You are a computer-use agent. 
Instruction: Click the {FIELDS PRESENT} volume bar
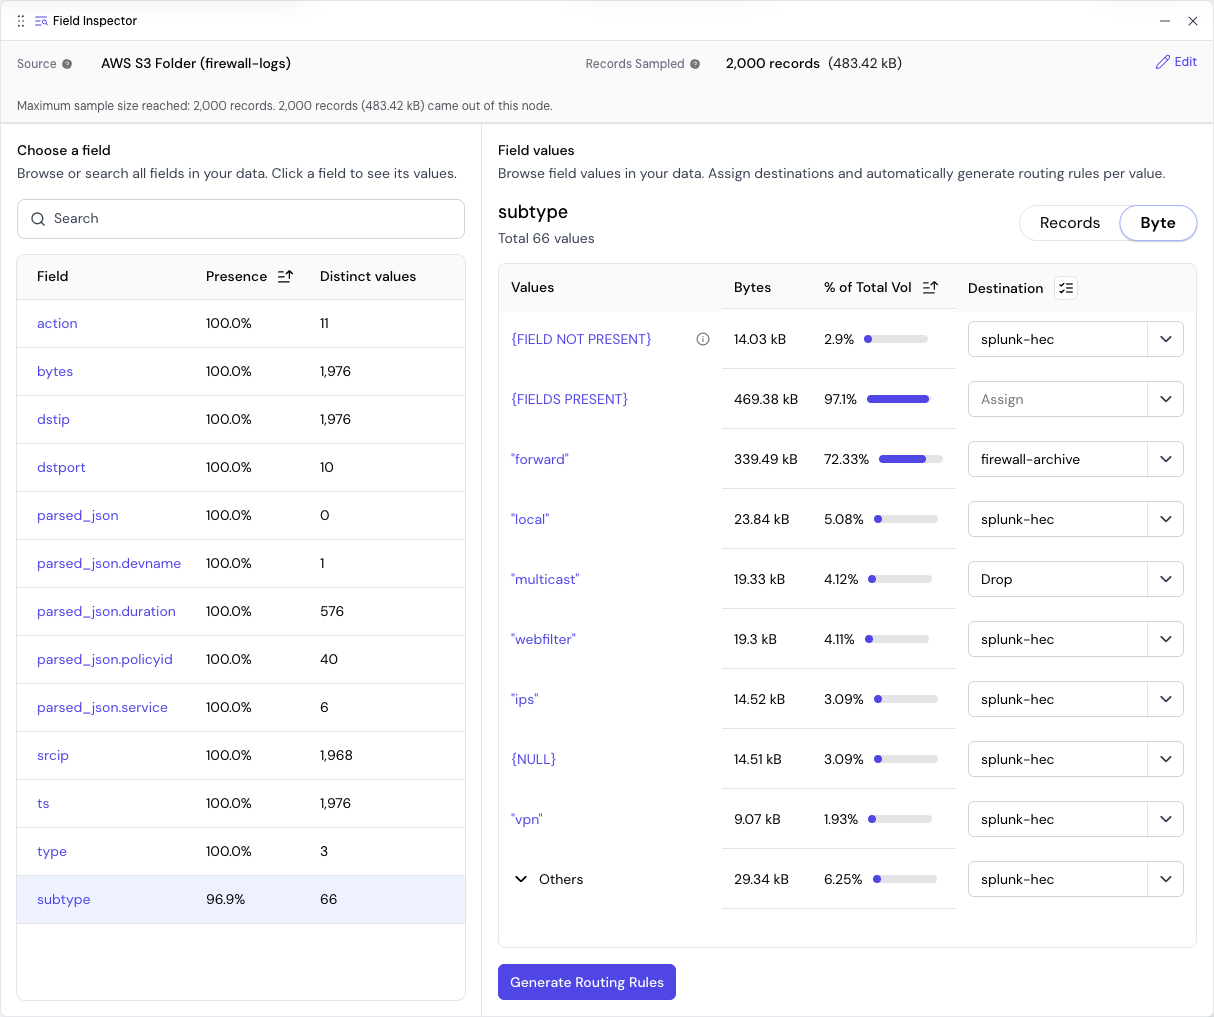(898, 399)
